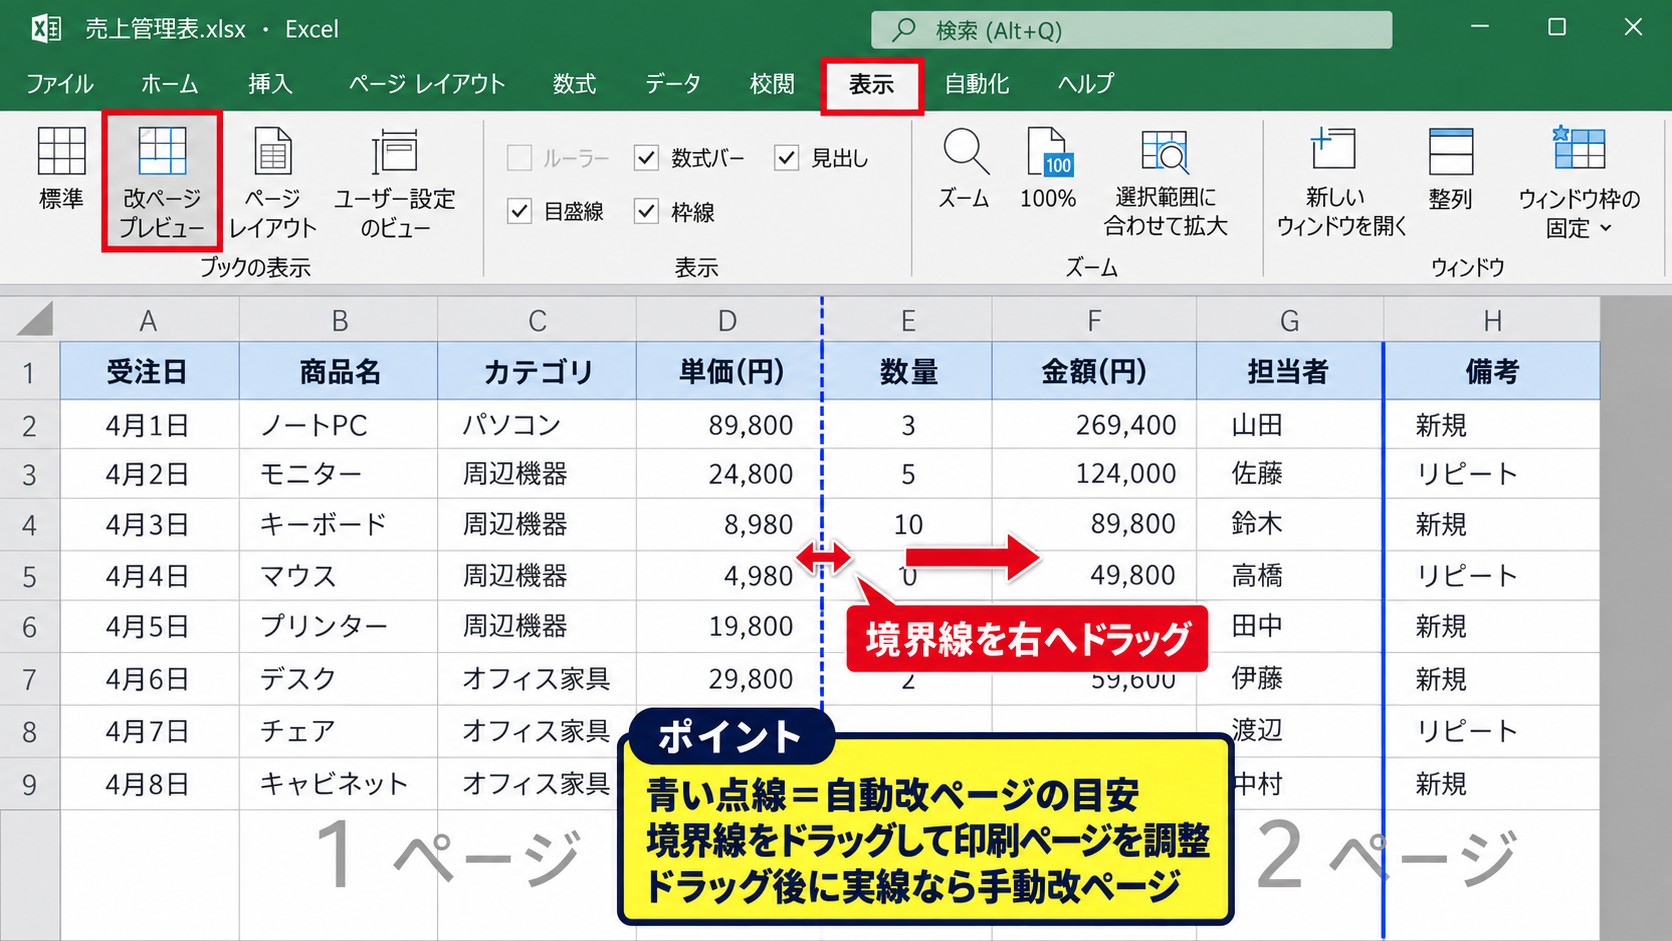Open the ホーム tab
The height and width of the screenshot is (941, 1672).
pos(170,84)
